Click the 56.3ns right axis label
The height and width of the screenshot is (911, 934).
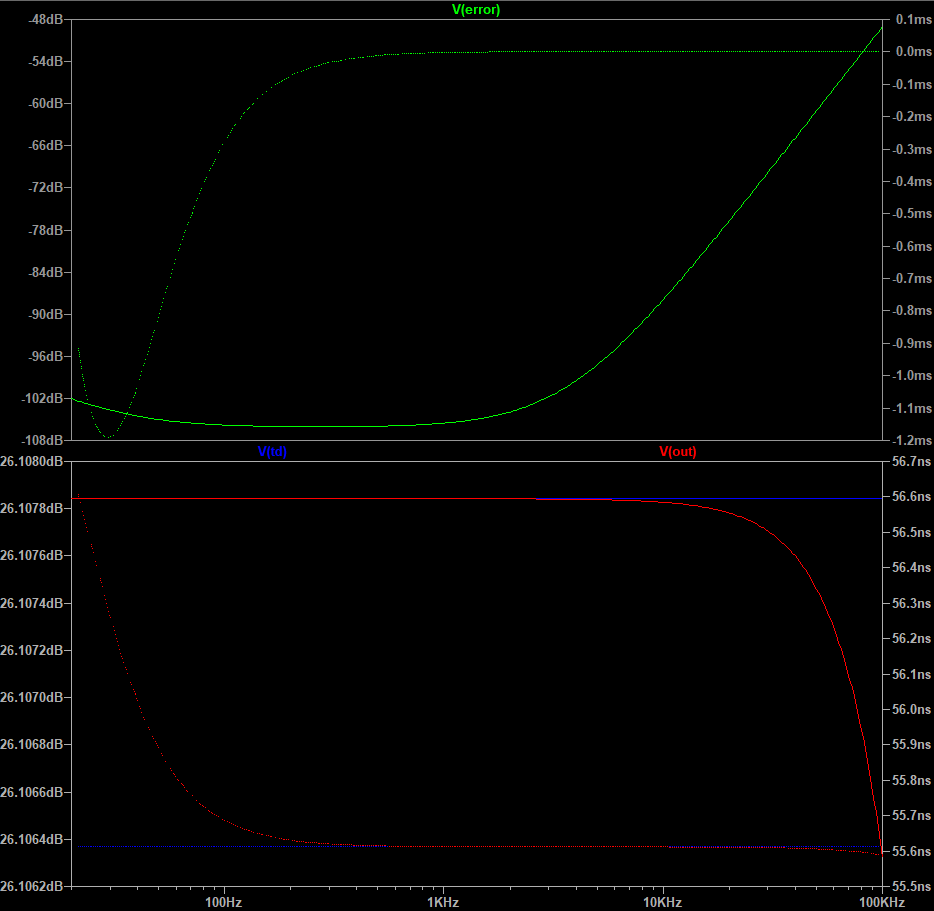[x=911, y=604]
